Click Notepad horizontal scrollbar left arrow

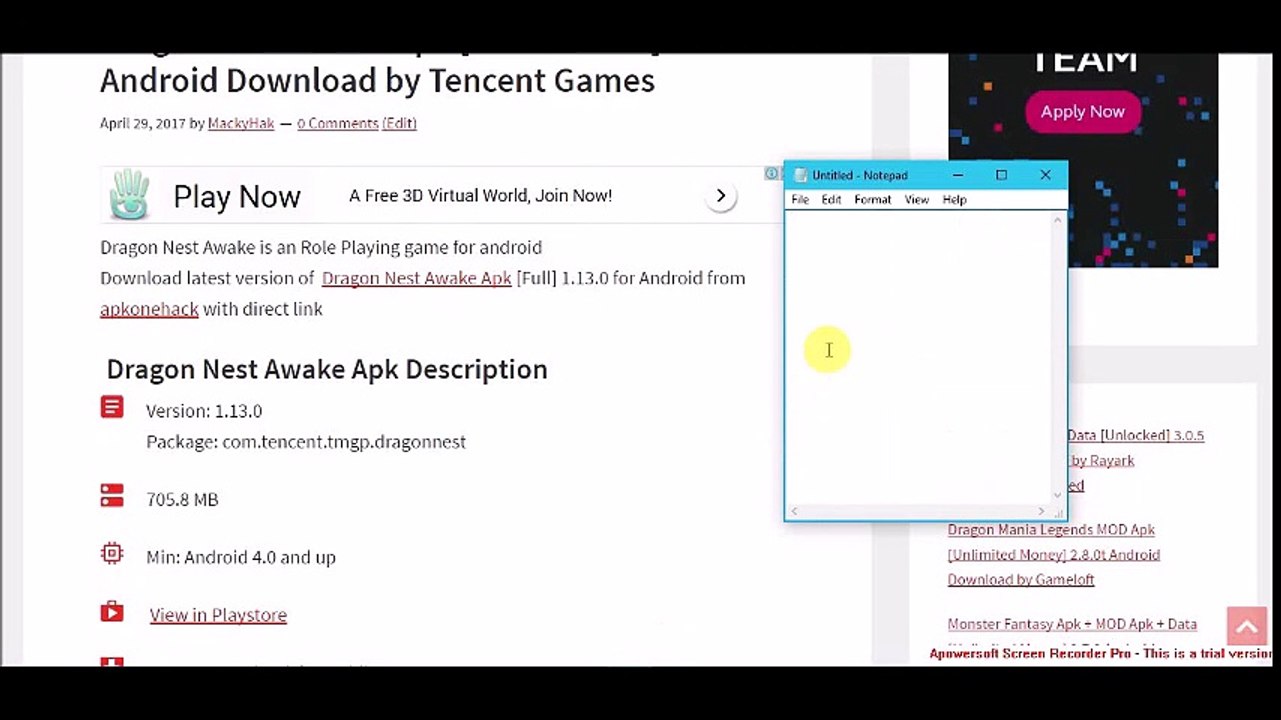[x=795, y=511]
